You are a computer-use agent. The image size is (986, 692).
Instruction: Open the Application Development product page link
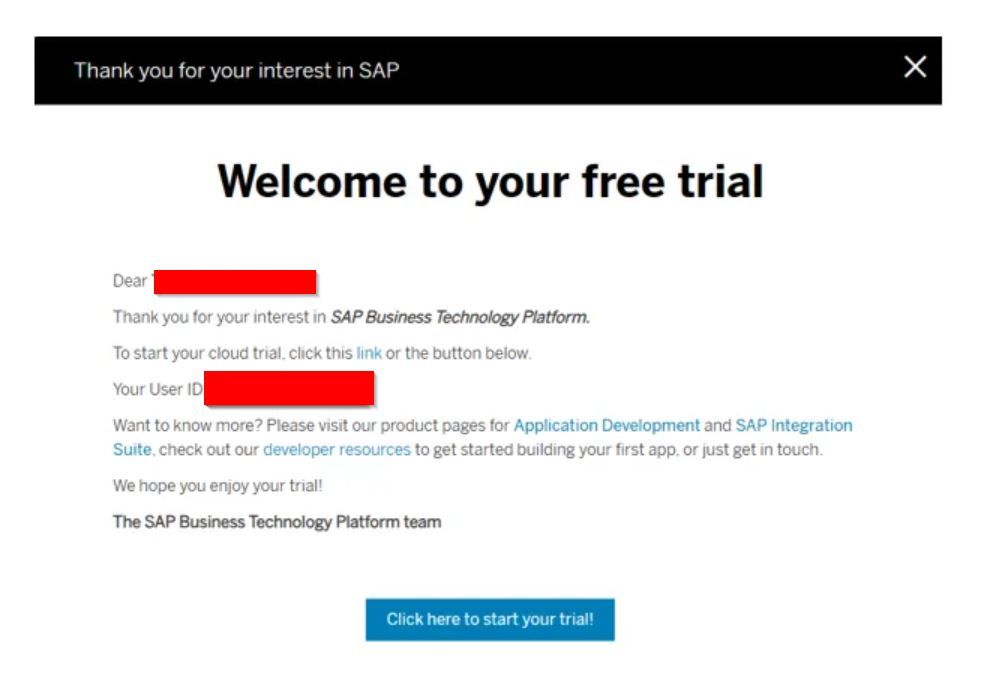click(606, 425)
